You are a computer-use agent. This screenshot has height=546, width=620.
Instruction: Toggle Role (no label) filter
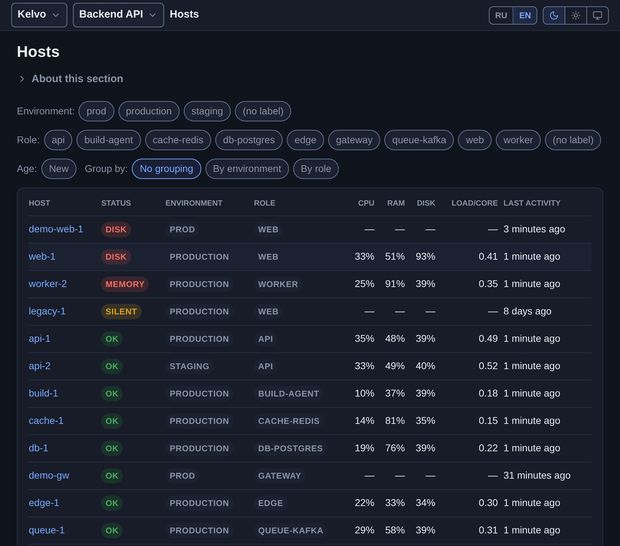tap(573, 140)
